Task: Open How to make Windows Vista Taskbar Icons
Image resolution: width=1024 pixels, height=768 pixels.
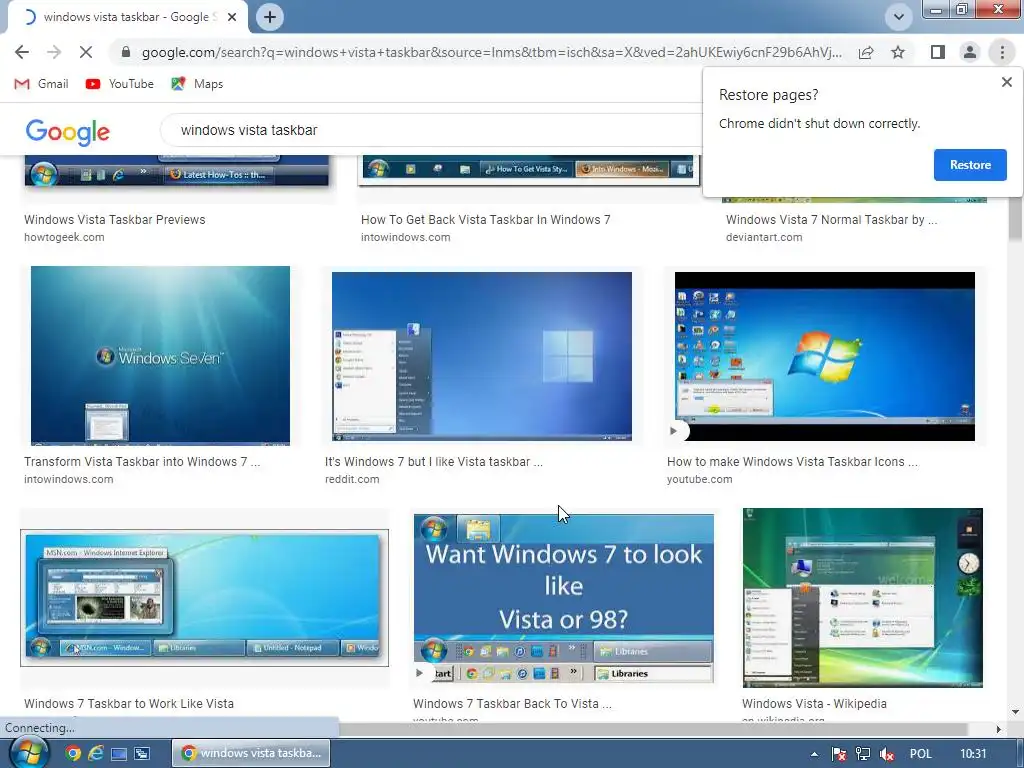Action: 792,462
